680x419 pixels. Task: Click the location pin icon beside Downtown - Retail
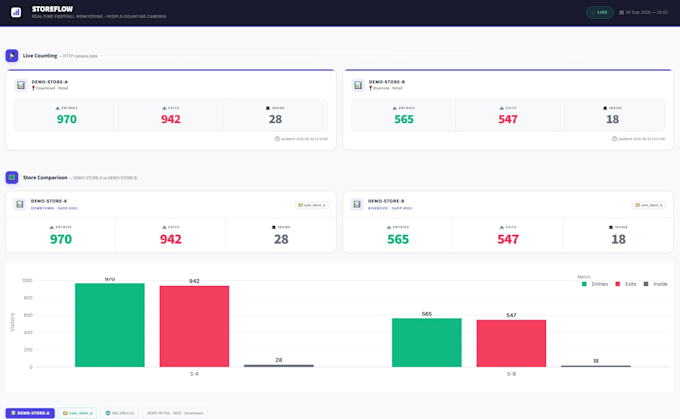33,88
